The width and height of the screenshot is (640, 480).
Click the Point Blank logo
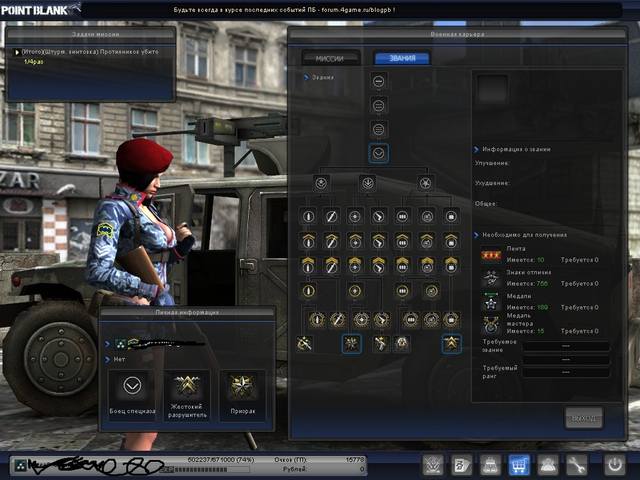coord(40,10)
